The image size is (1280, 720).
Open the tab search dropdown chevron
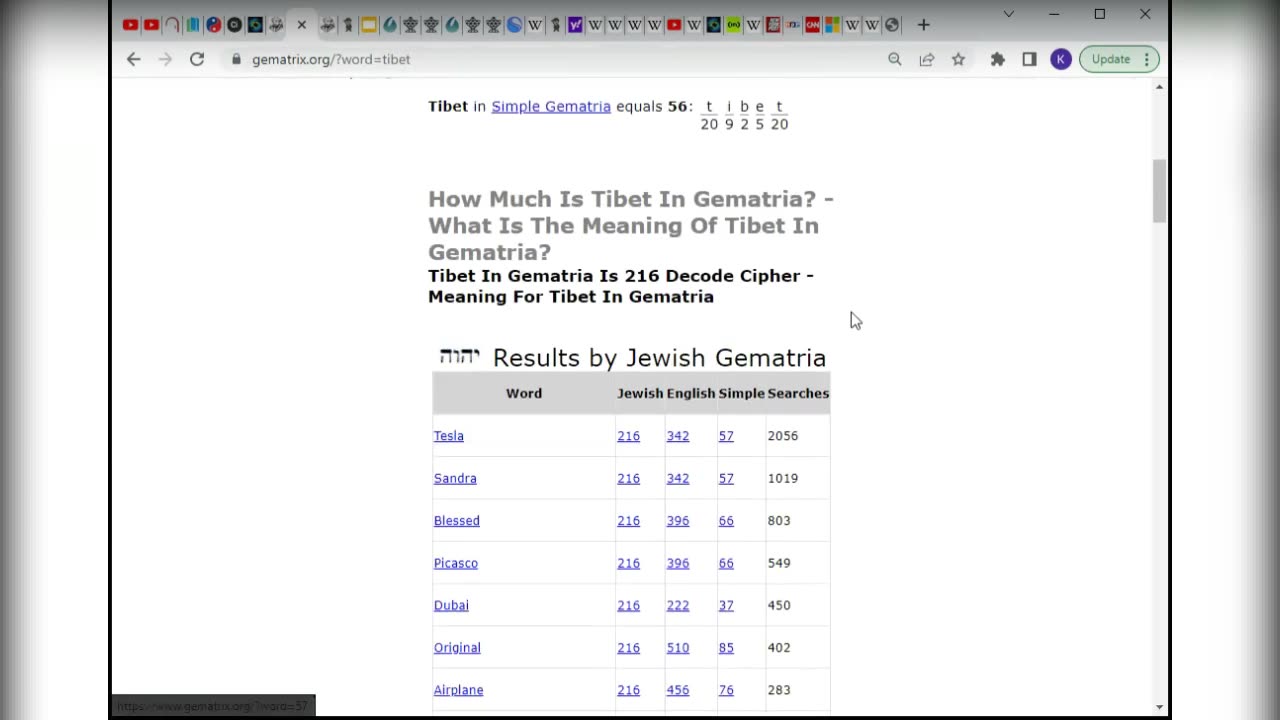coord(1008,14)
